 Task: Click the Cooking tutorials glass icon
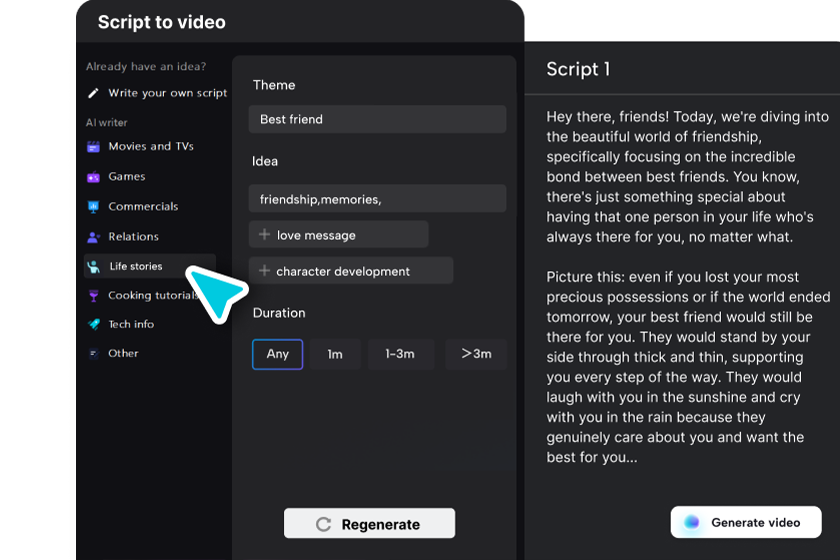(x=94, y=296)
